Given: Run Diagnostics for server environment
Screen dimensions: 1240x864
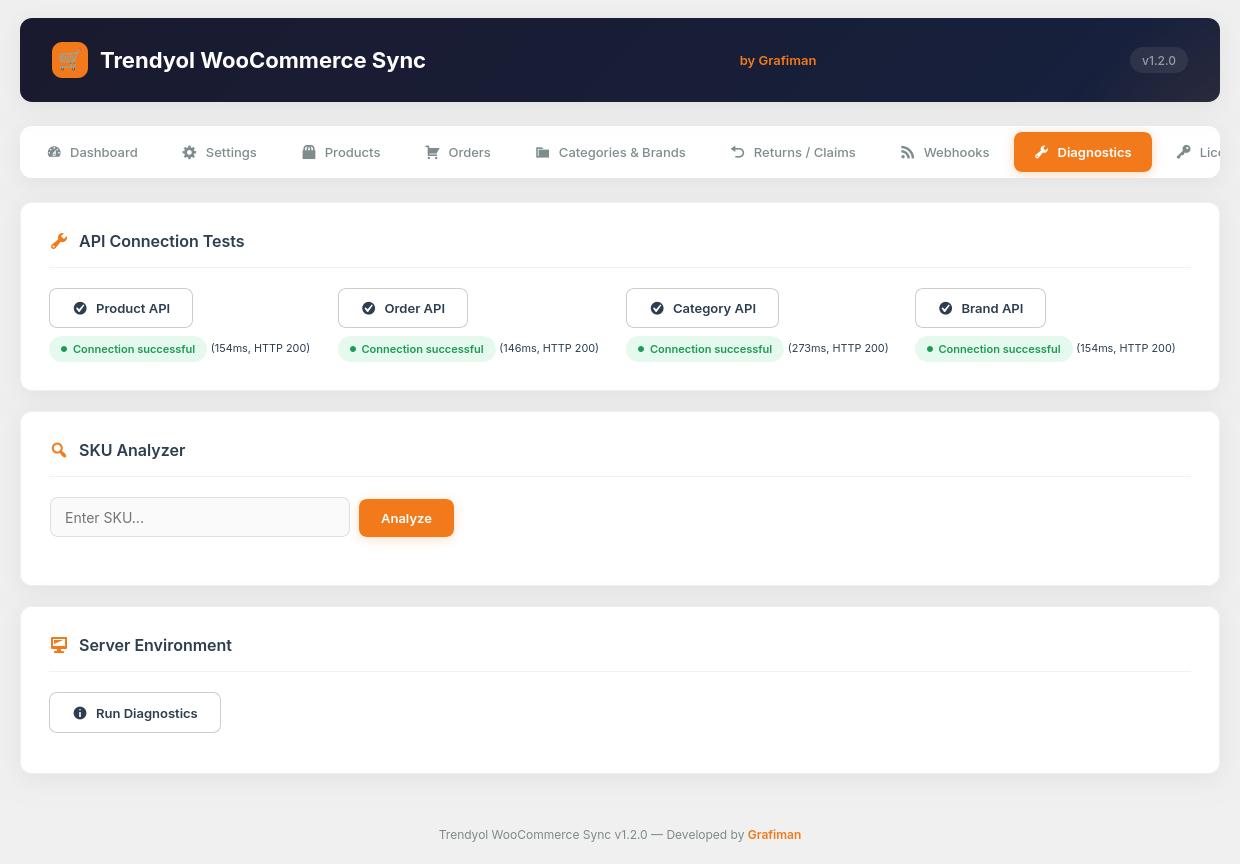Looking at the screenshot, I should (135, 713).
